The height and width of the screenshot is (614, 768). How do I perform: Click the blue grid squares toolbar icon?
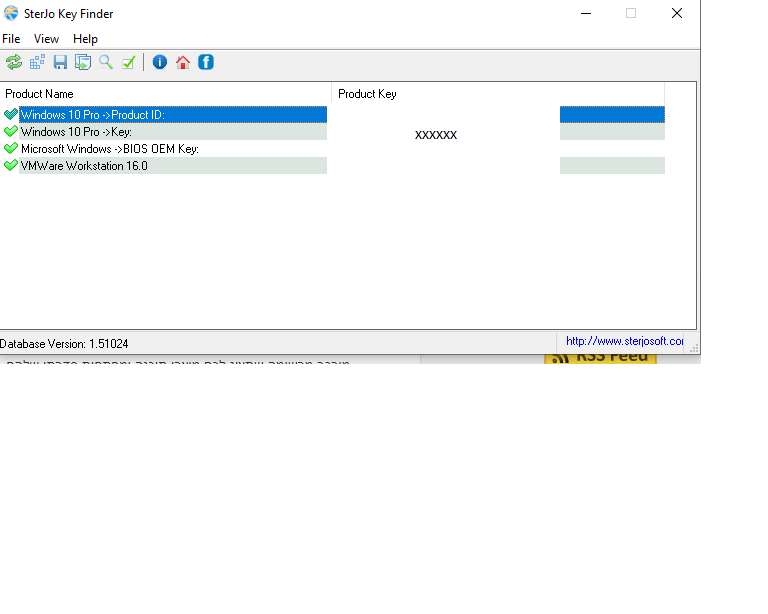coord(37,62)
